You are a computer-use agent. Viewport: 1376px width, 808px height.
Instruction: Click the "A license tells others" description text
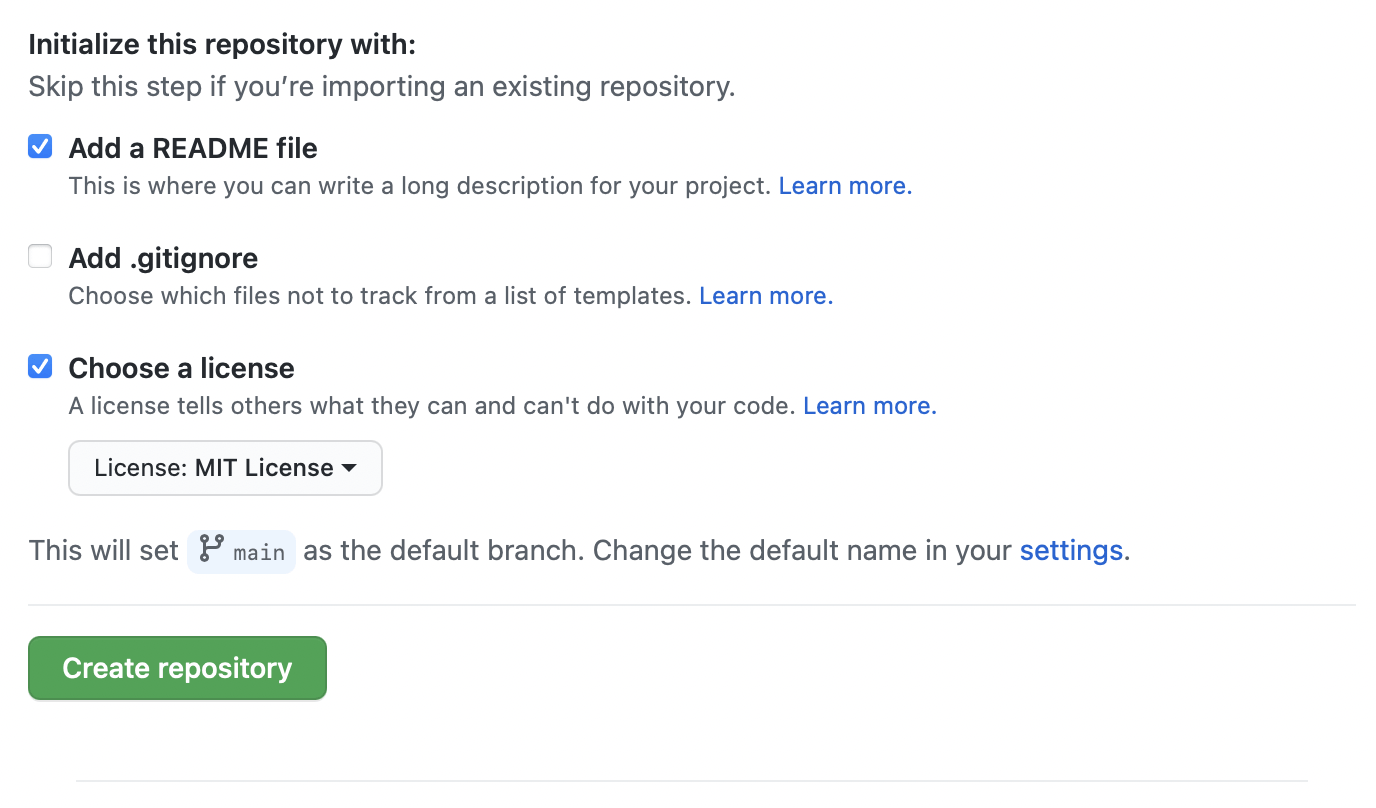coord(432,406)
